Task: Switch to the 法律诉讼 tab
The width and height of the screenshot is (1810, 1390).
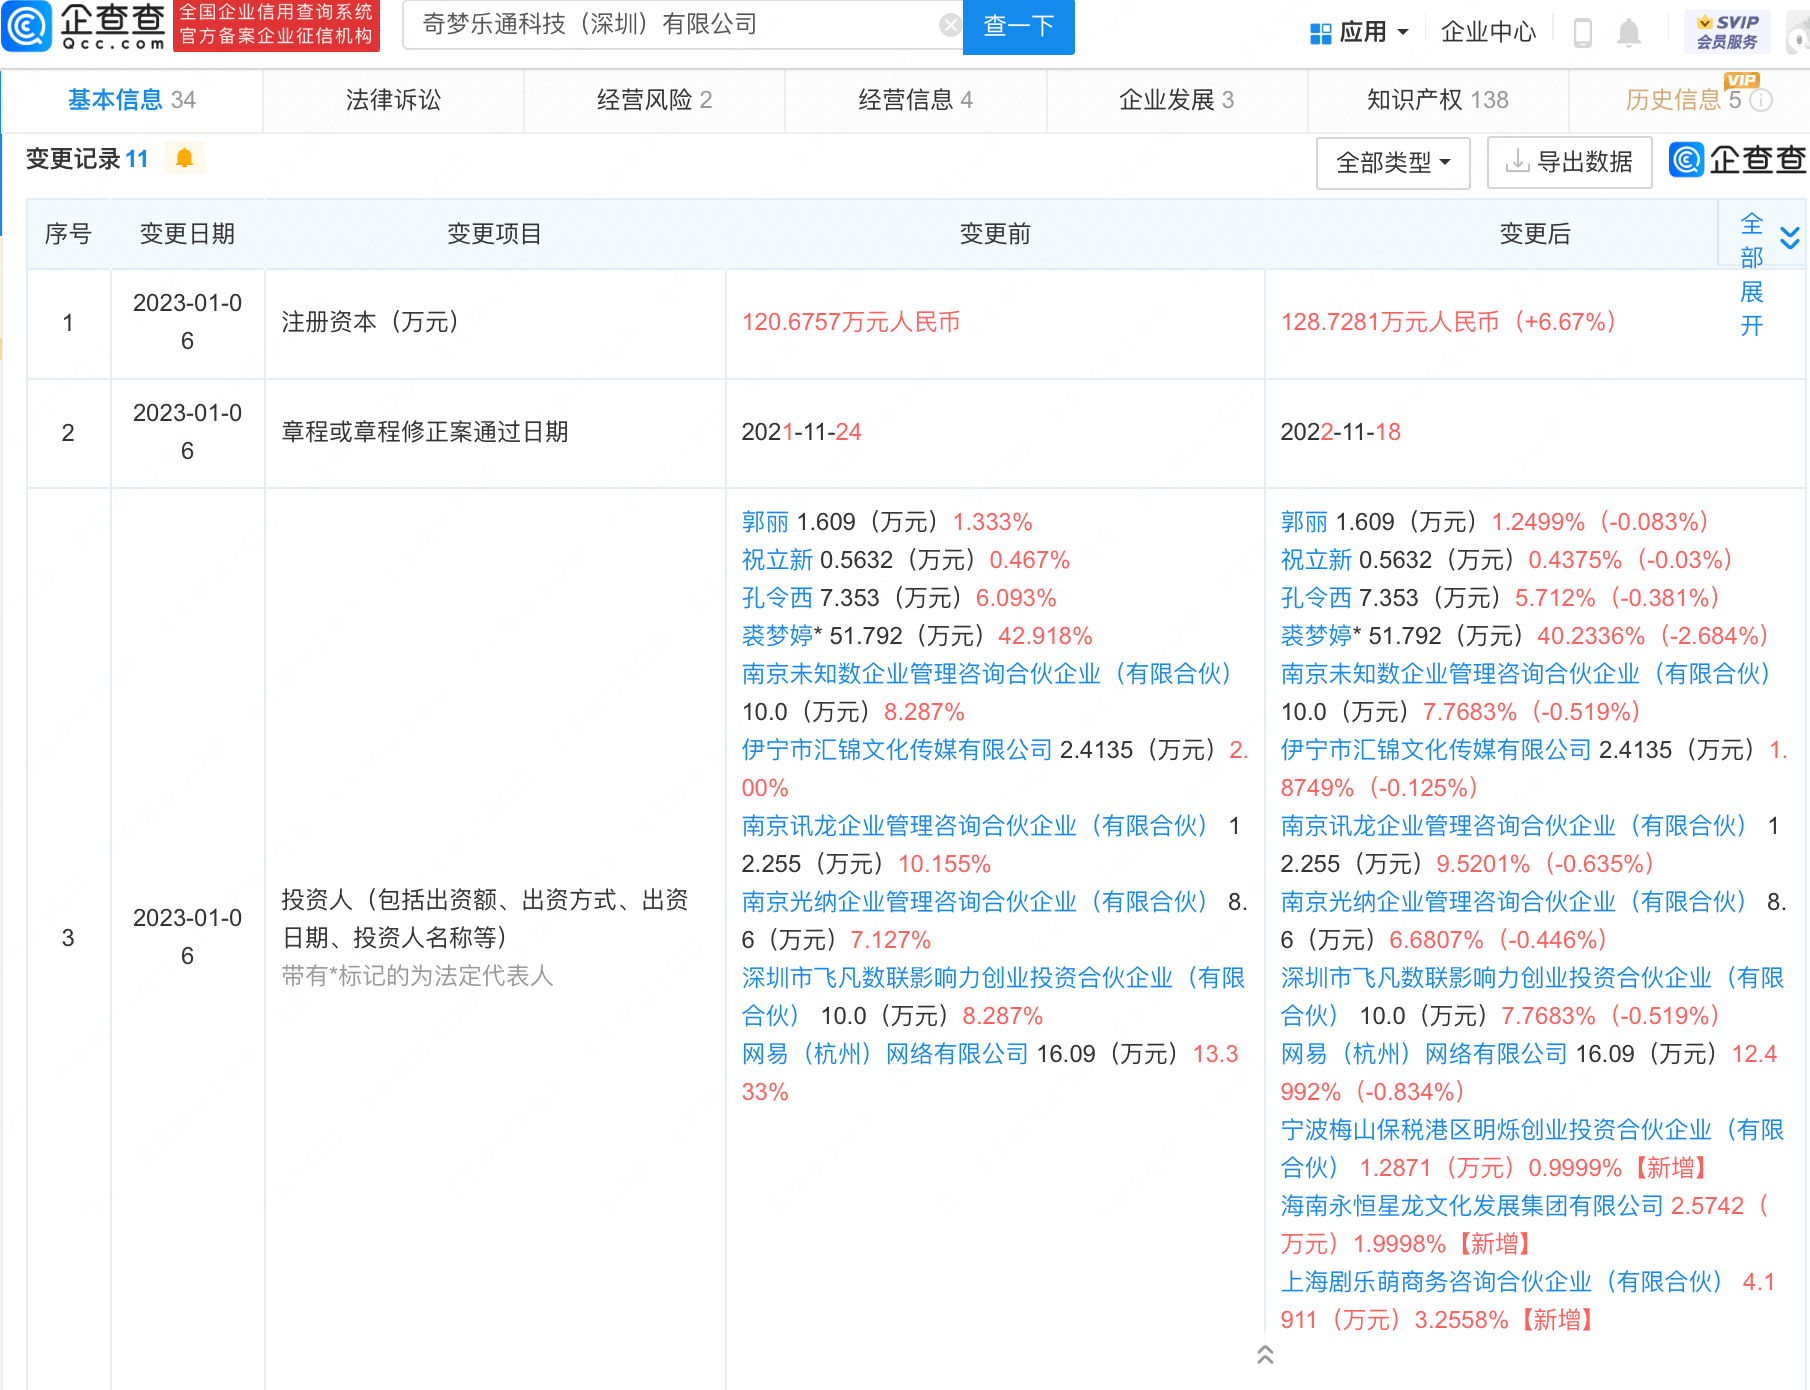Action: [x=392, y=100]
